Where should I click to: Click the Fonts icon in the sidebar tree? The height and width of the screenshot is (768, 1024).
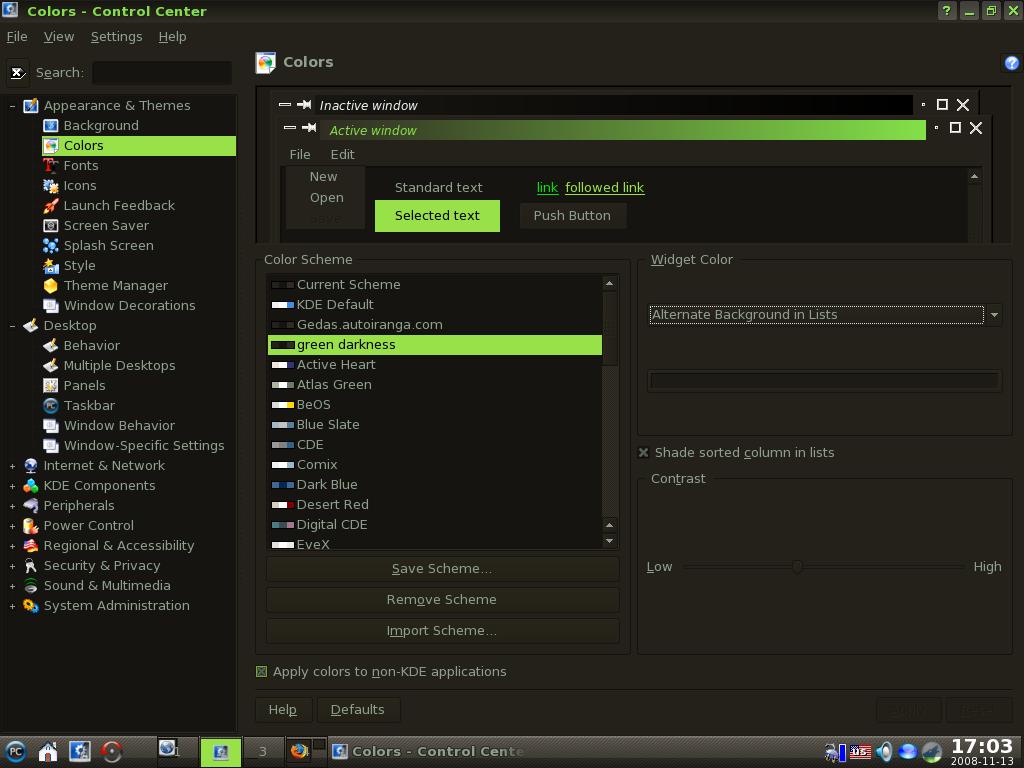[x=50, y=165]
